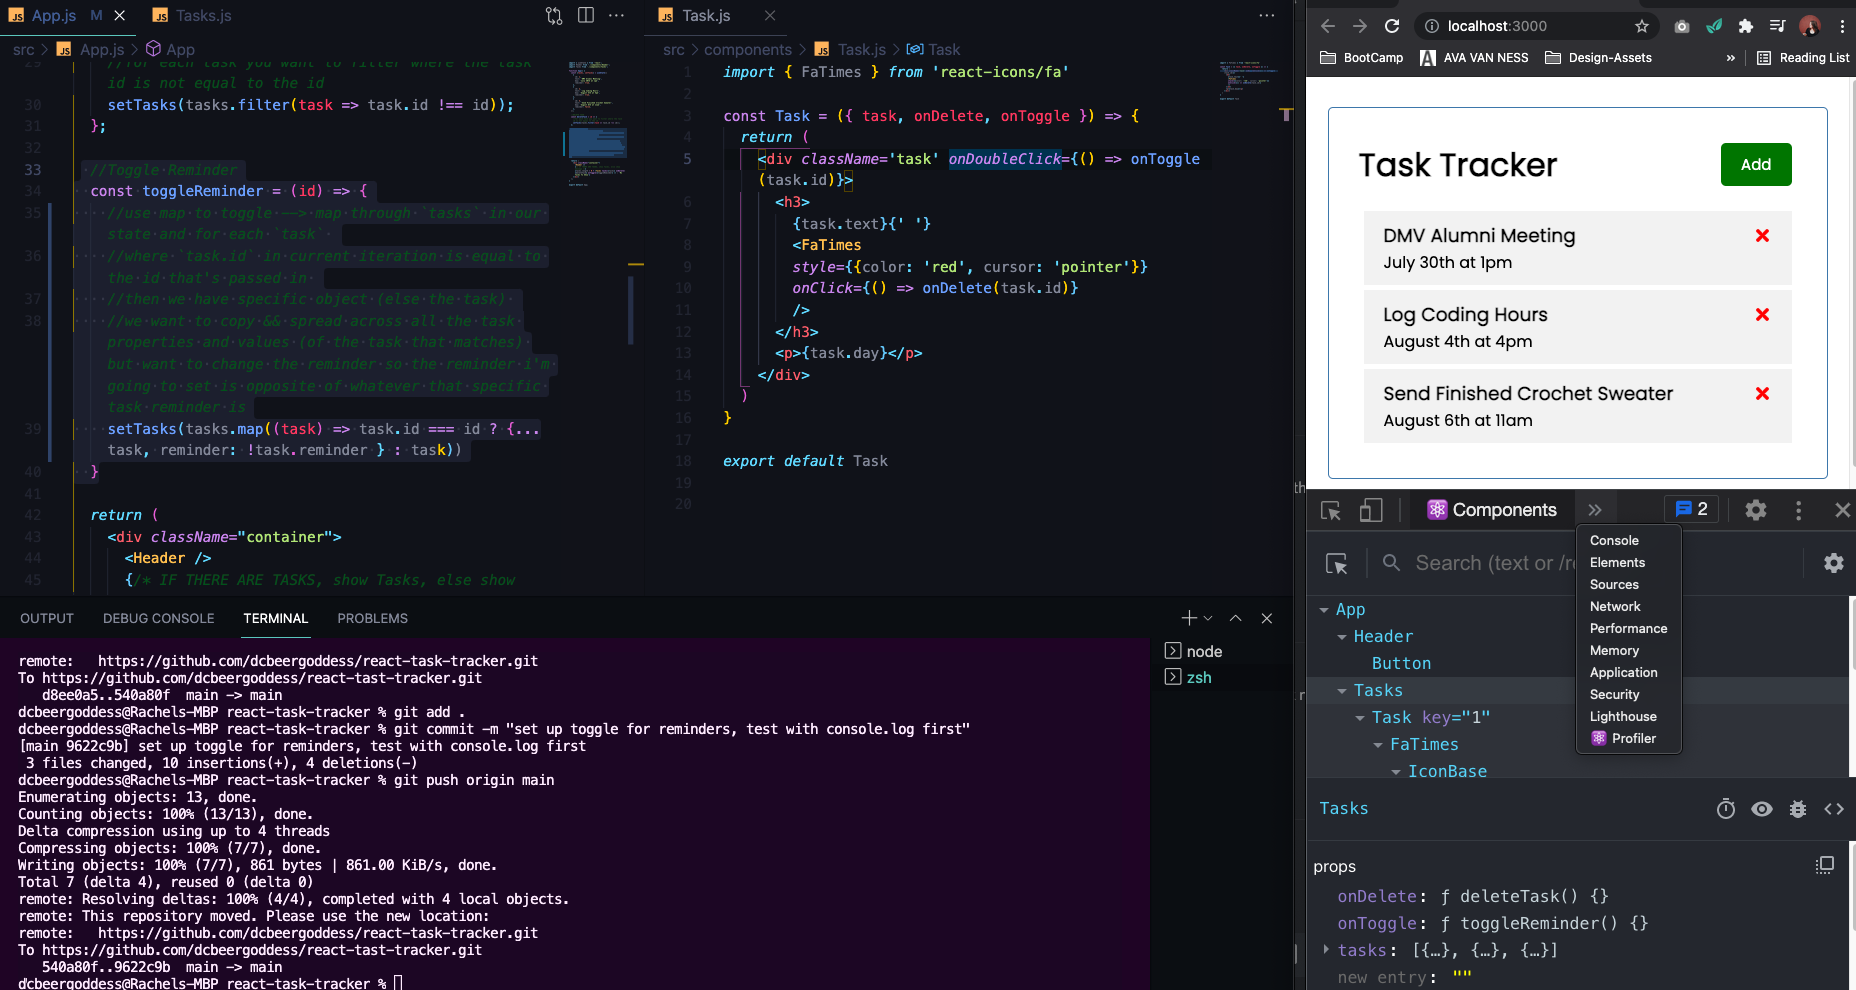This screenshot has width=1856, height=990.
Task: Activate the DevTools inspect element picker
Action: click(1331, 510)
